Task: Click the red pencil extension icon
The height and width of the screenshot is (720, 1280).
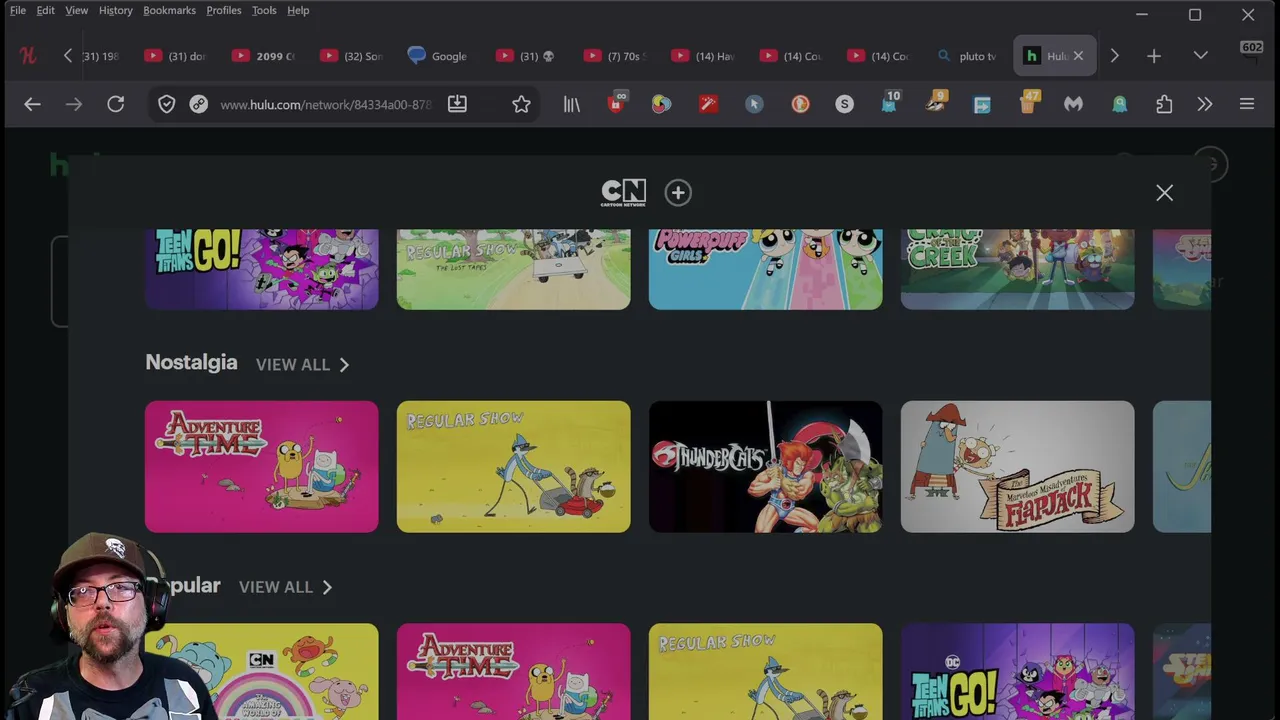Action: 708,104
